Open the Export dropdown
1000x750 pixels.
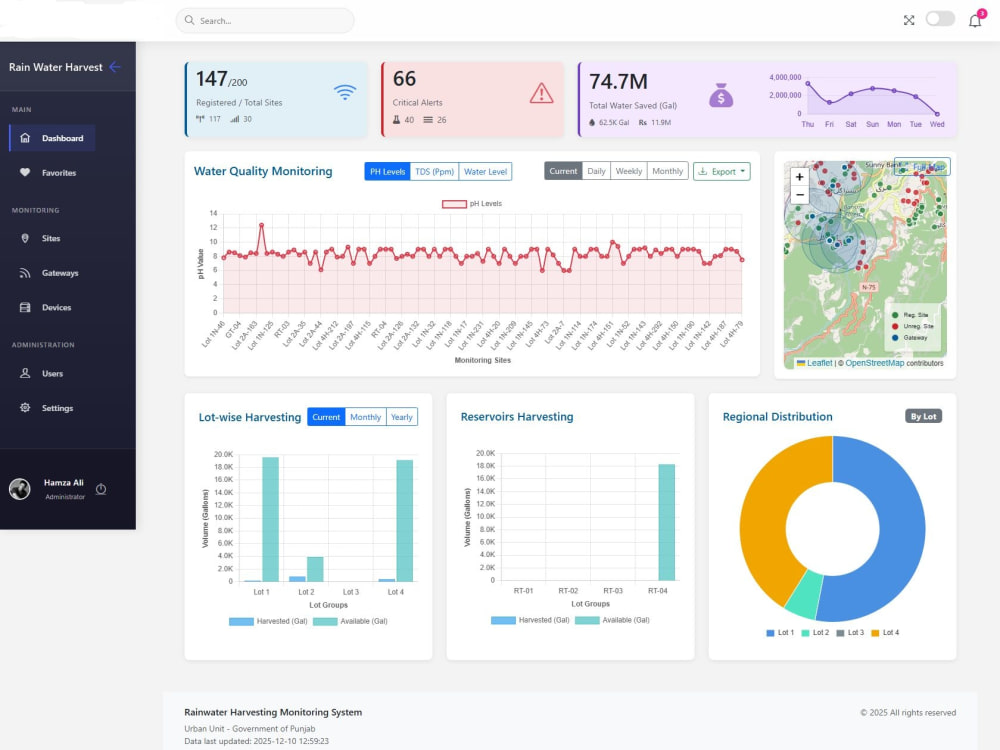click(x=721, y=171)
